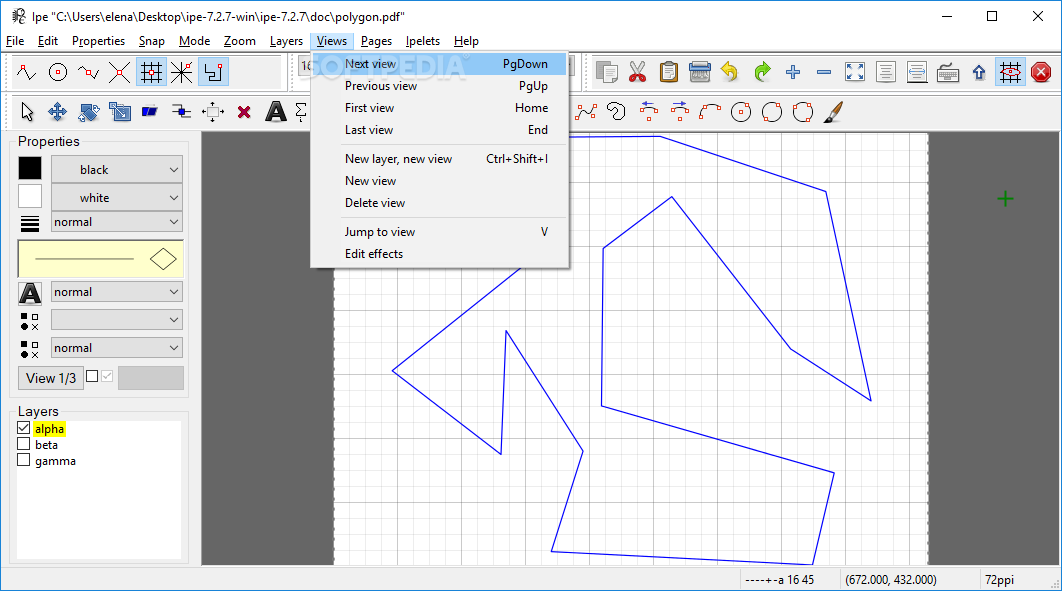This screenshot has width=1062, height=591.
Task: Select Edit effects menu entry
Action: tap(439, 254)
